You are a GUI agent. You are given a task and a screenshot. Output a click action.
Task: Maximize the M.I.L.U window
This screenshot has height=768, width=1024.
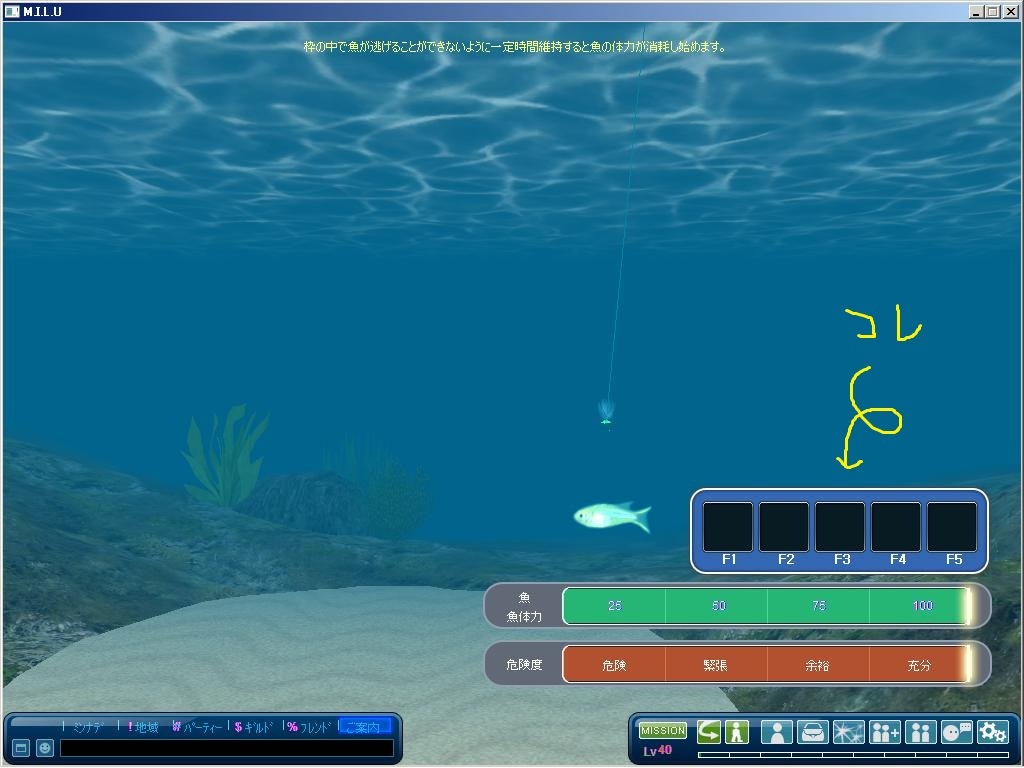pyautogui.click(x=991, y=11)
